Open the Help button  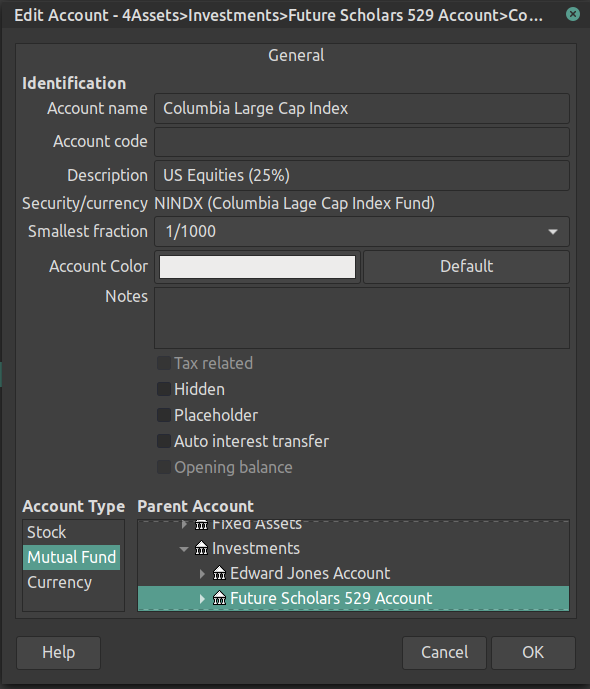click(x=58, y=653)
